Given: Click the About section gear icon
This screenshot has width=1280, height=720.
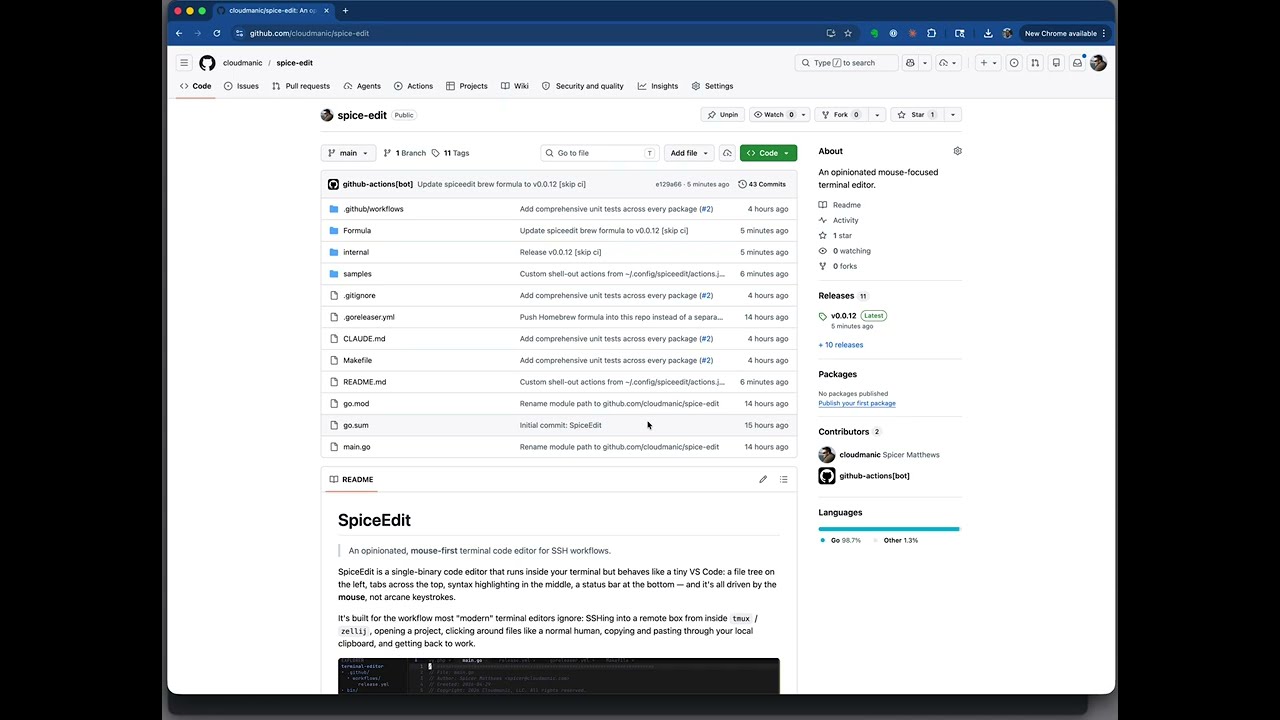Looking at the screenshot, I should tap(957, 151).
